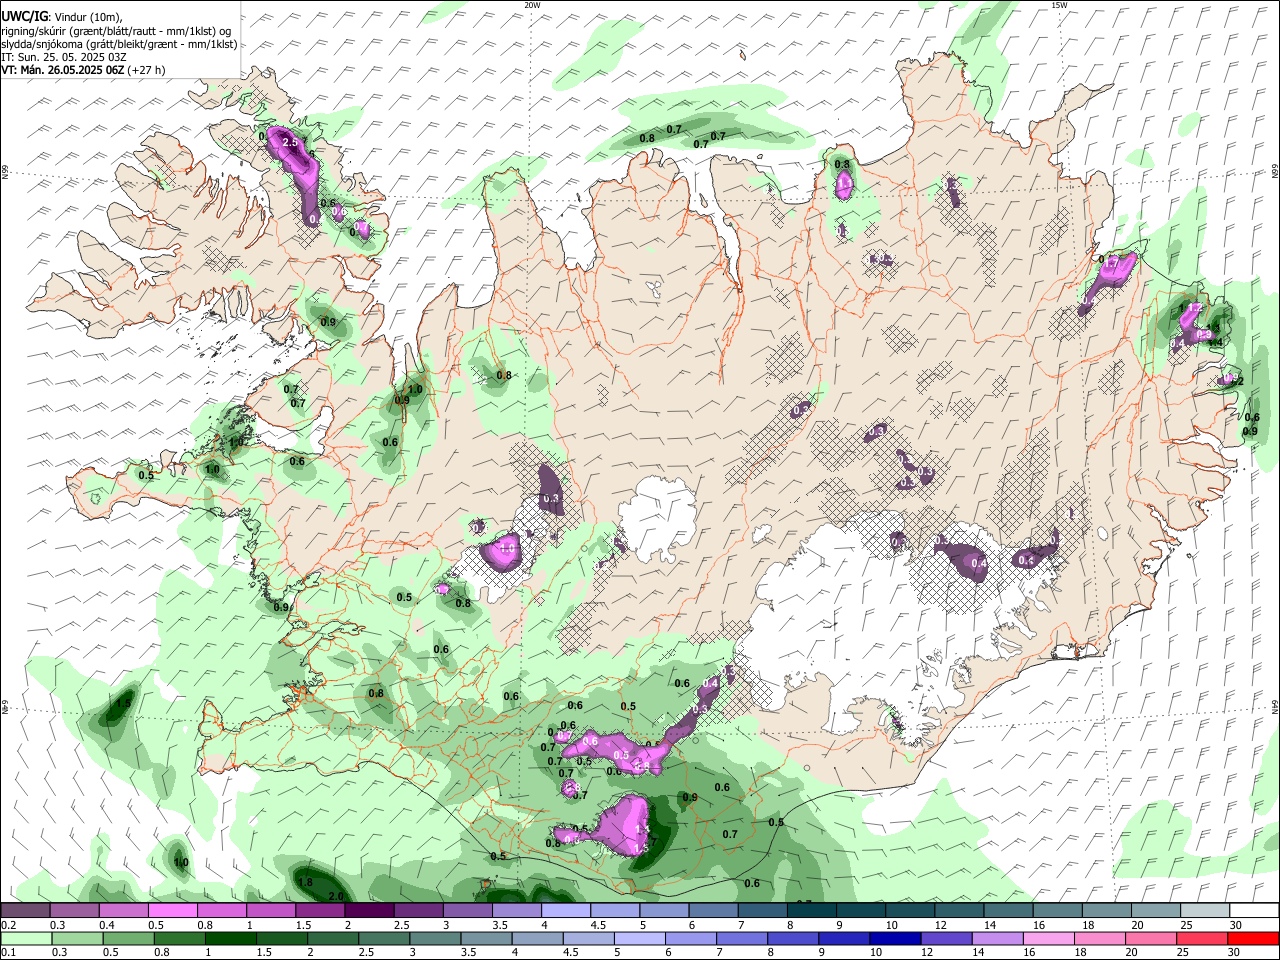Click the 'rigning/skúrir' legend description line

pos(116,31)
